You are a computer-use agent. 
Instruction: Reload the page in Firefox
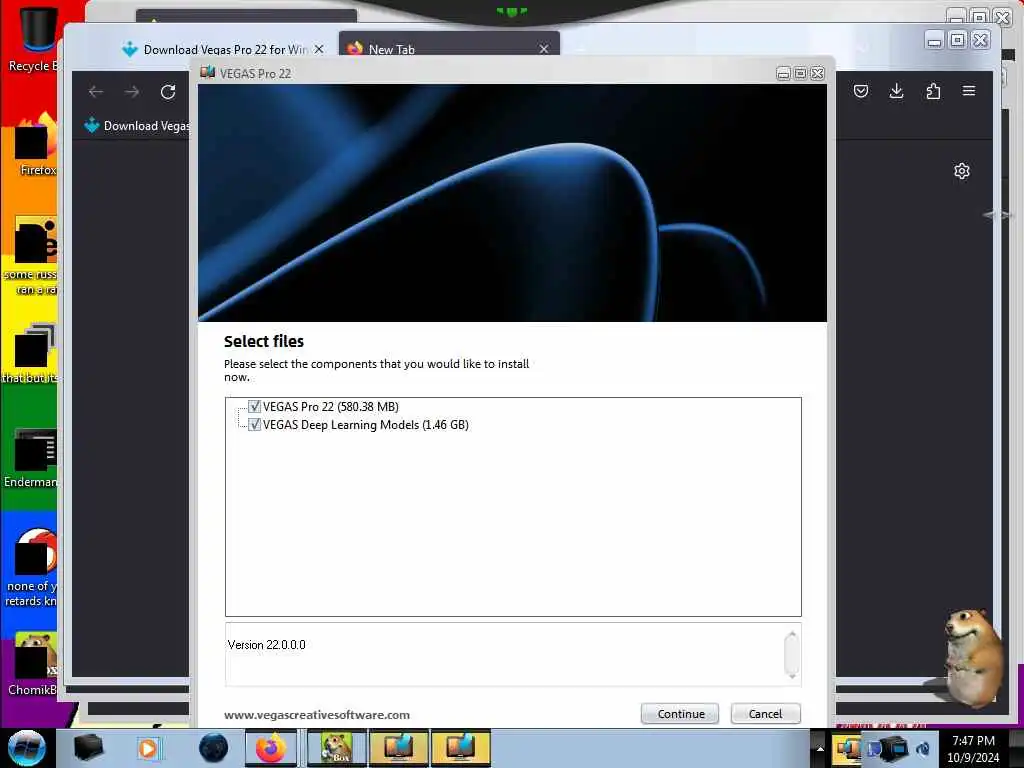168,92
